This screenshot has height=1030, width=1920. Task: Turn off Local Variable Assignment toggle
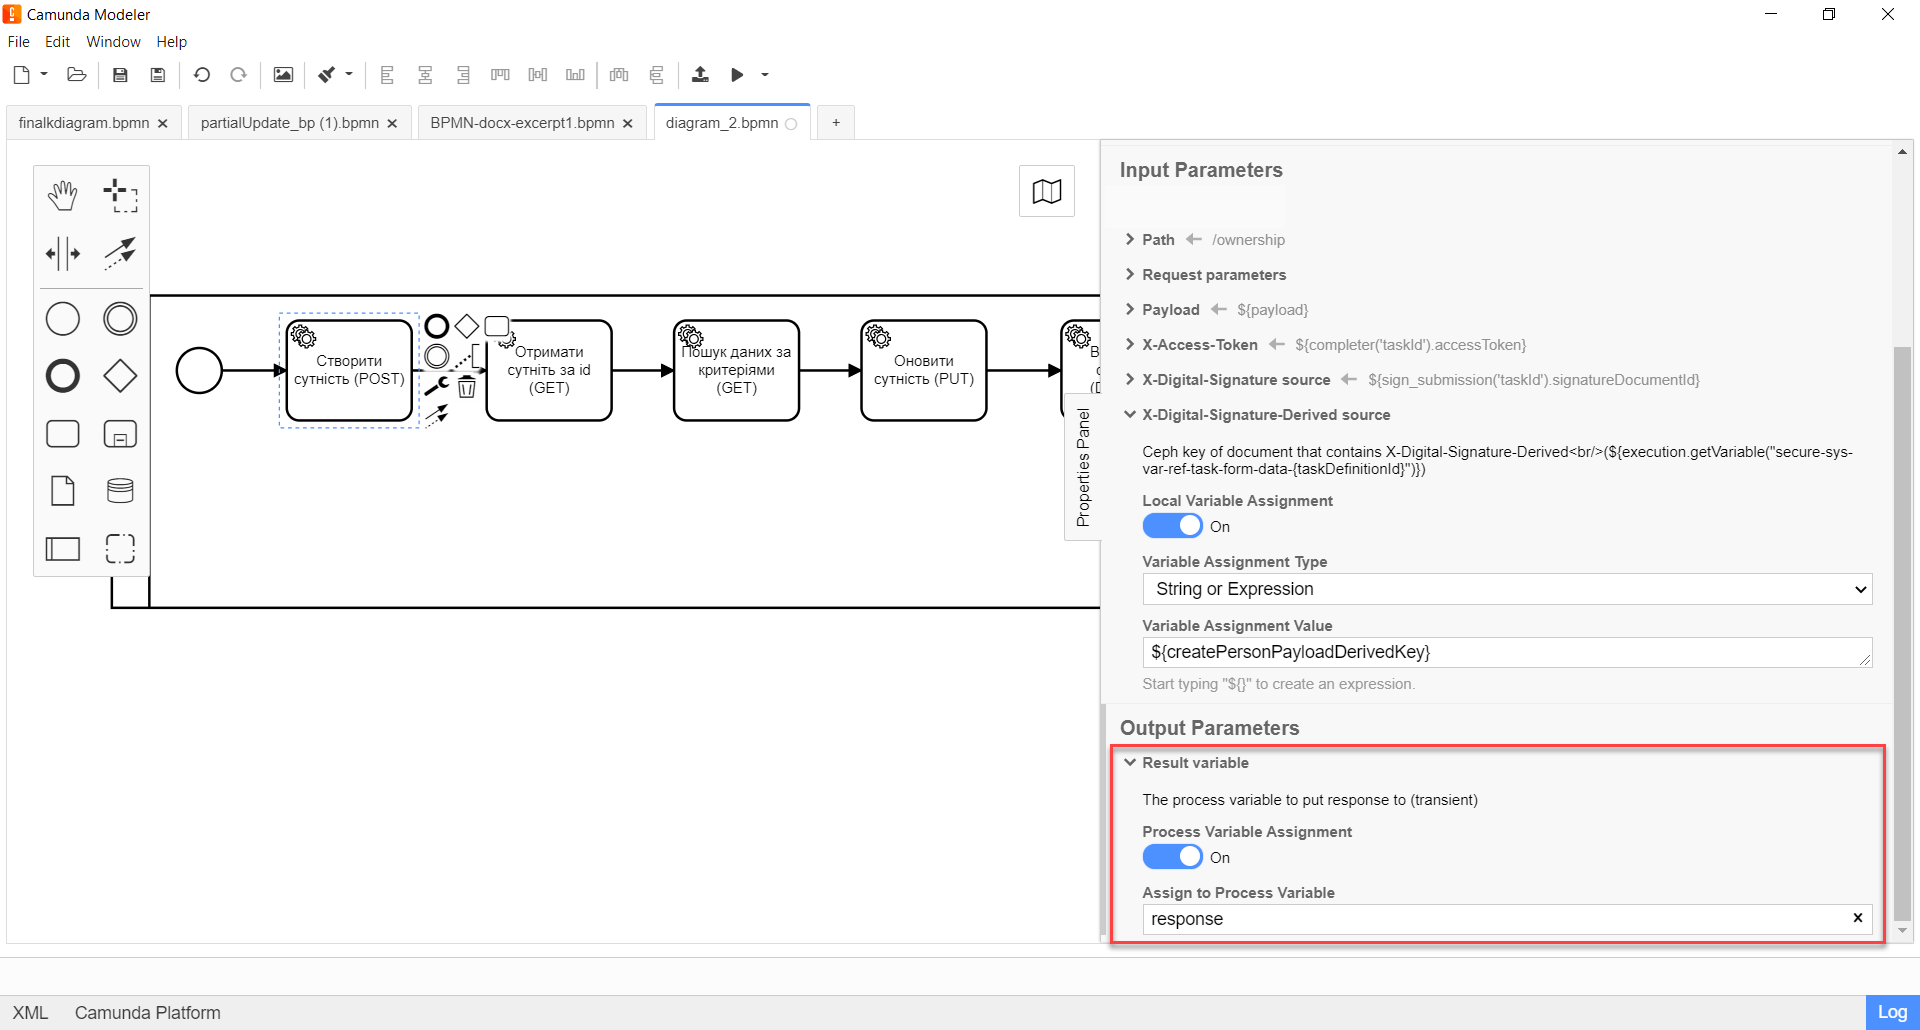point(1172,526)
